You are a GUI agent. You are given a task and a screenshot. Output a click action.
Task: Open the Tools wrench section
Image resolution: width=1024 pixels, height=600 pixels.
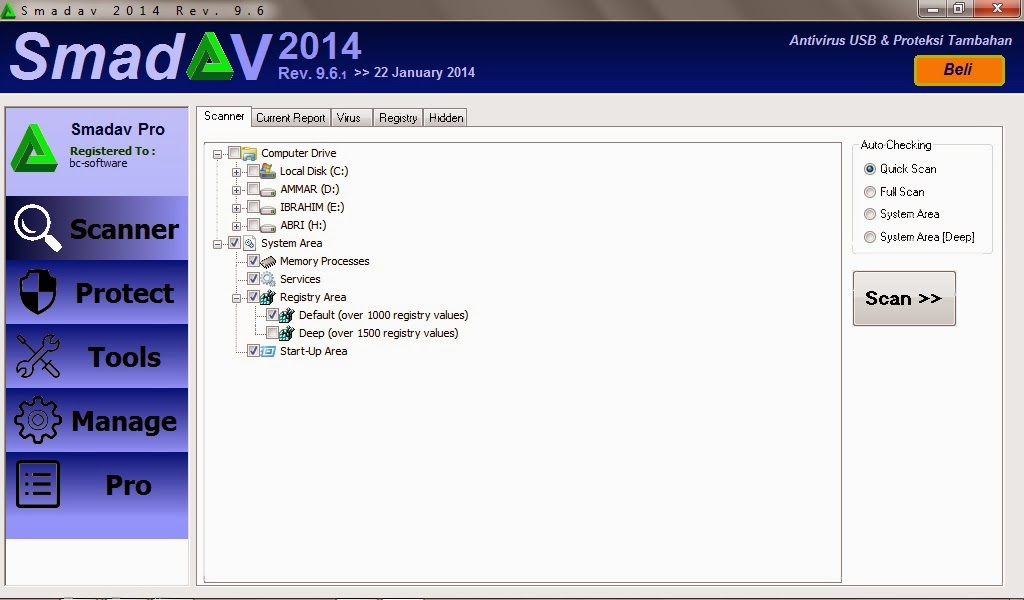point(36,356)
